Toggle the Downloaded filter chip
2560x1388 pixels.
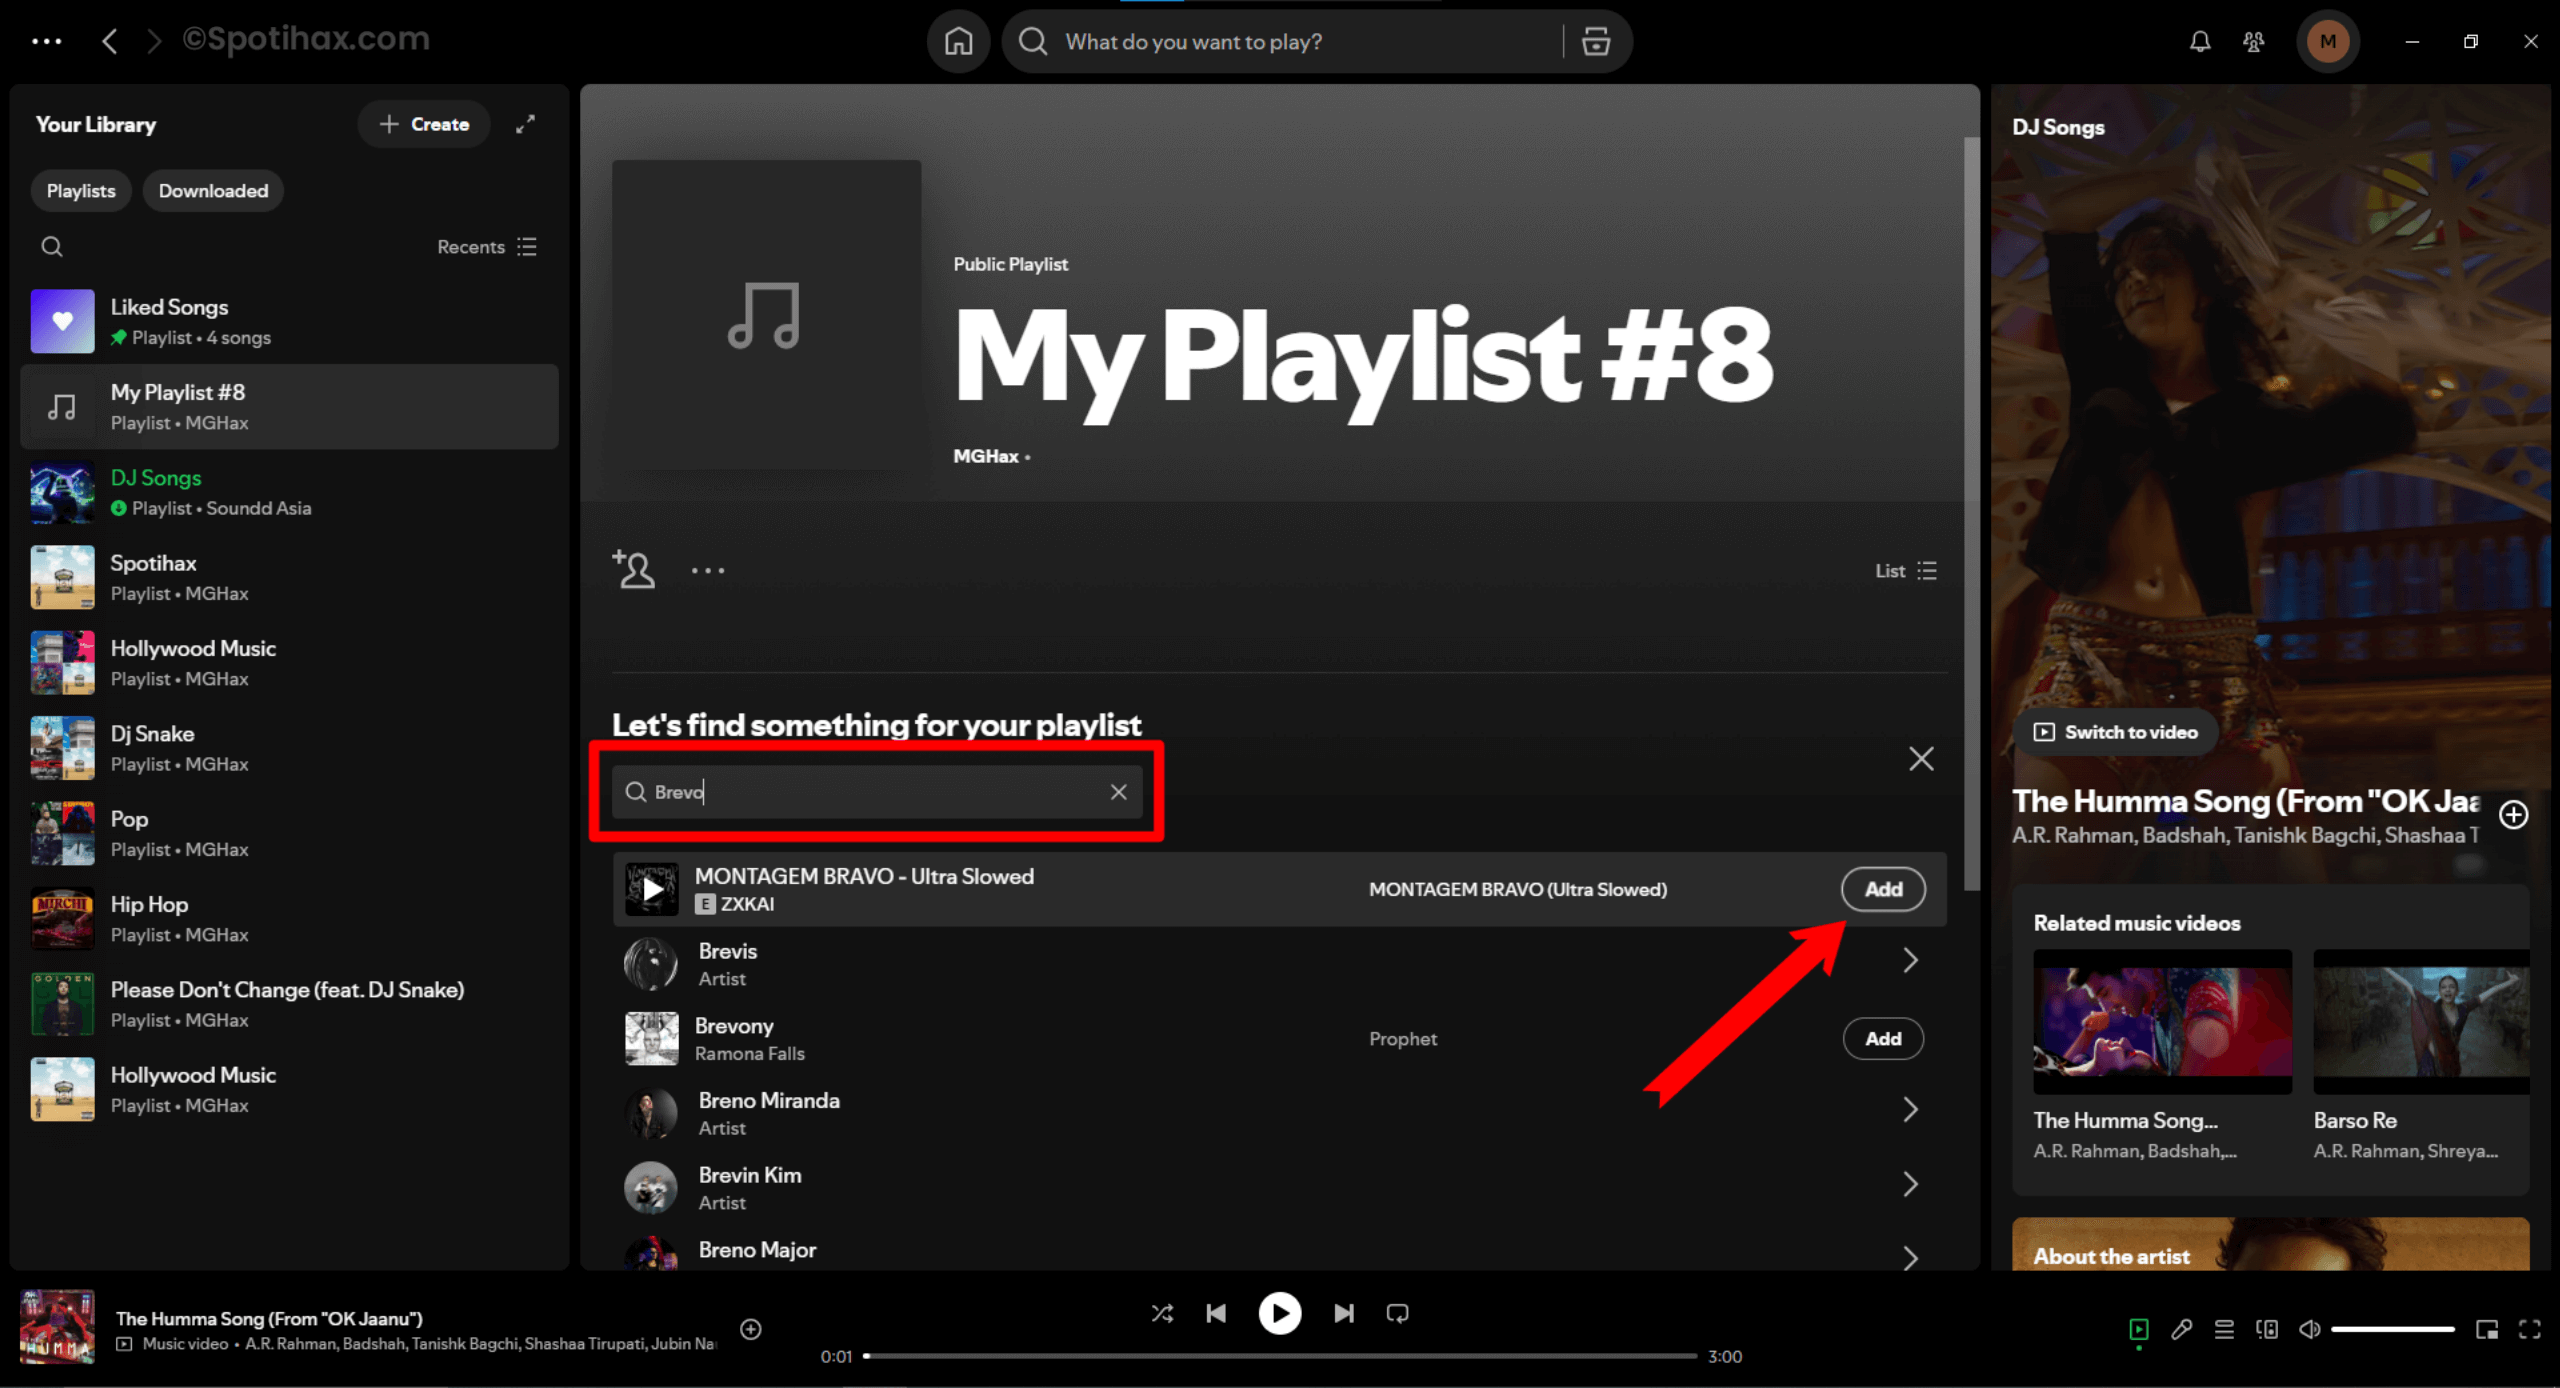pyautogui.click(x=213, y=190)
